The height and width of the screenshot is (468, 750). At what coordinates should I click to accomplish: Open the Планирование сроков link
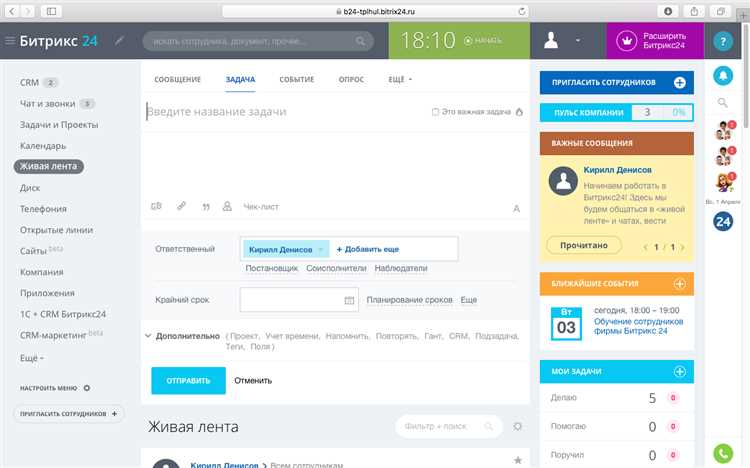(409, 300)
